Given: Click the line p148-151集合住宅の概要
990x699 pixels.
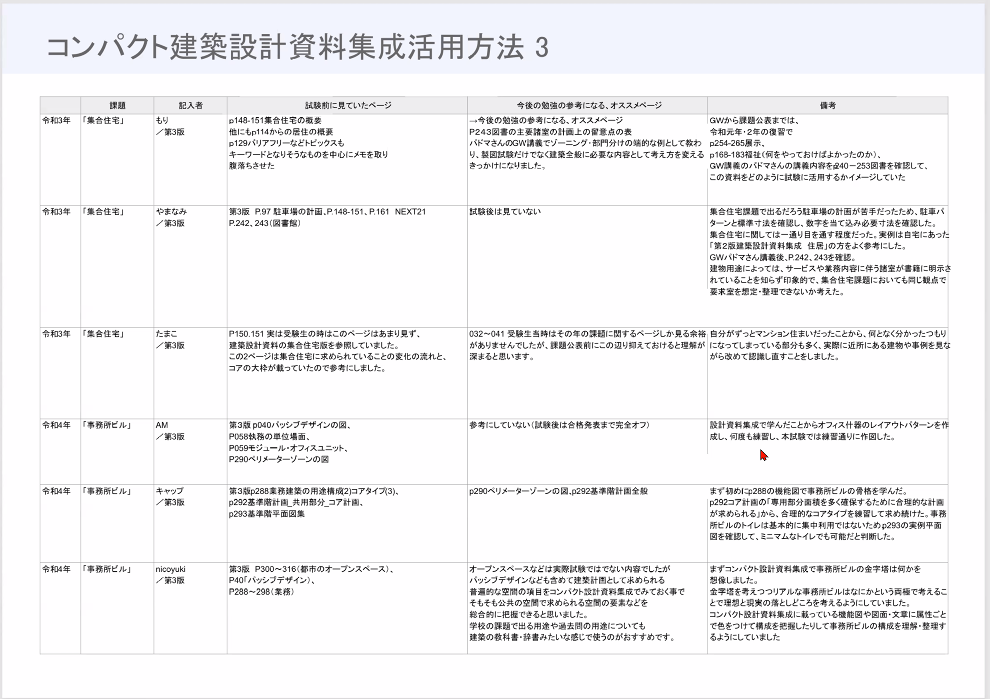Looking at the screenshot, I should (275, 120).
